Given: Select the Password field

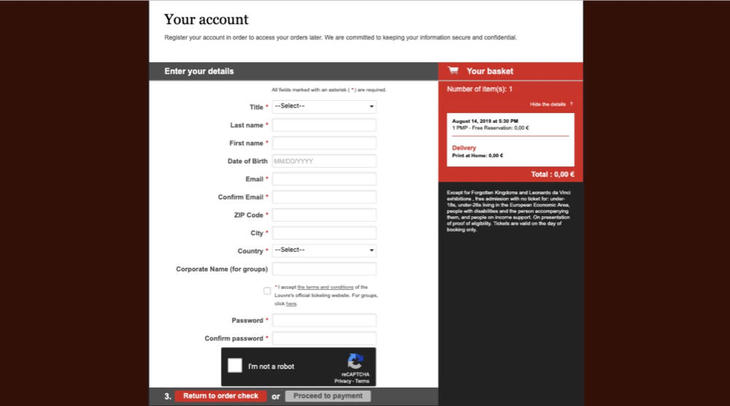Looking at the screenshot, I should 323,321.
